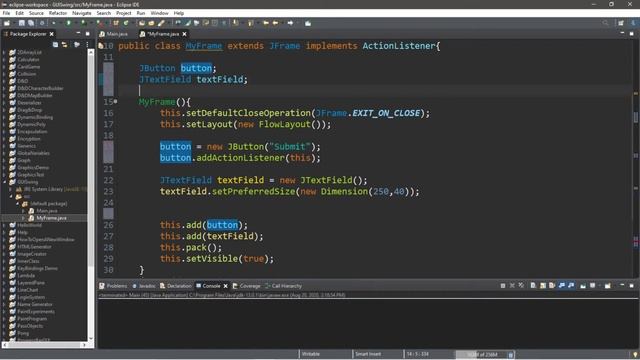Click the Run Garbage Collector trash icon
This screenshot has height=360, width=640.
[x=511, y=354]
